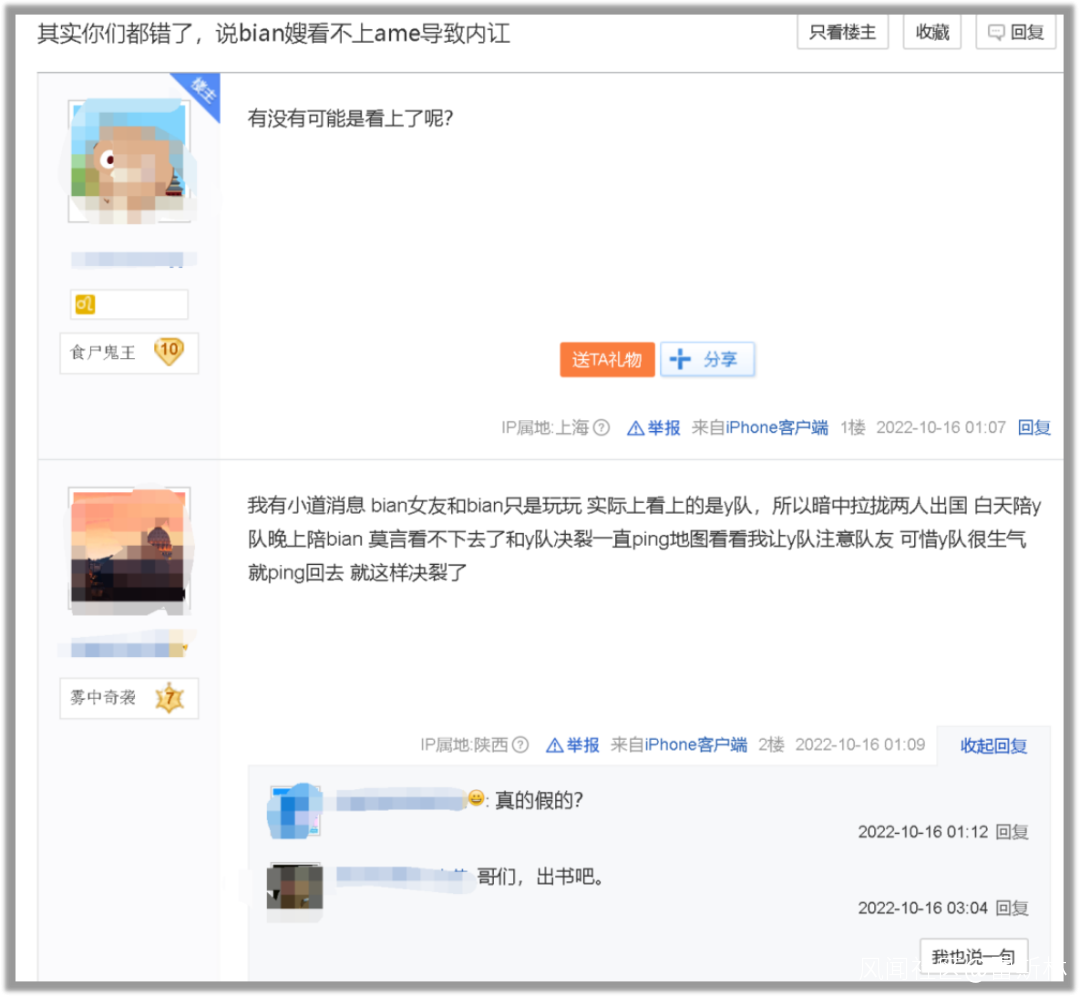
Task: Open the original poster's pixelated avatar
Action: point(129,161)
